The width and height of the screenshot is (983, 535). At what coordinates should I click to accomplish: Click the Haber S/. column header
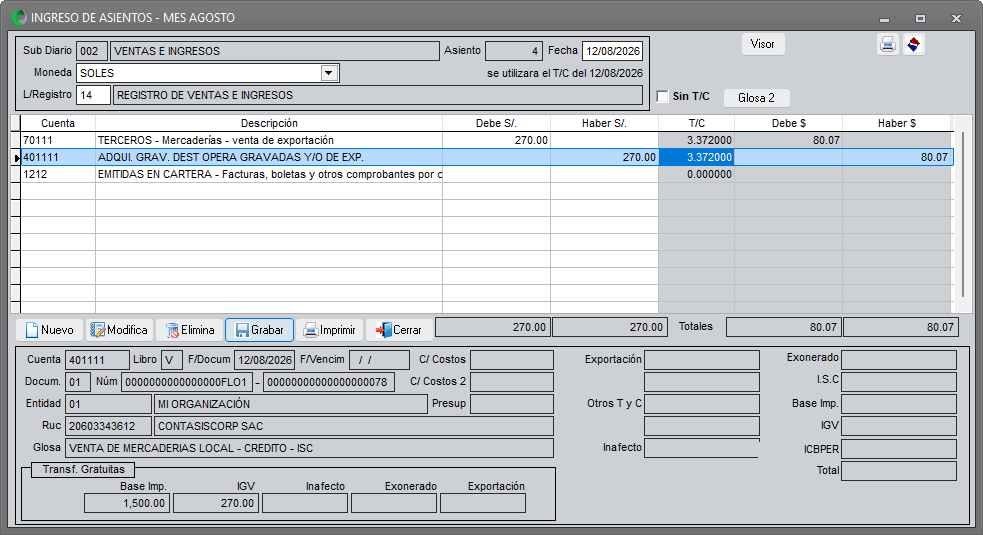point(604,123)
